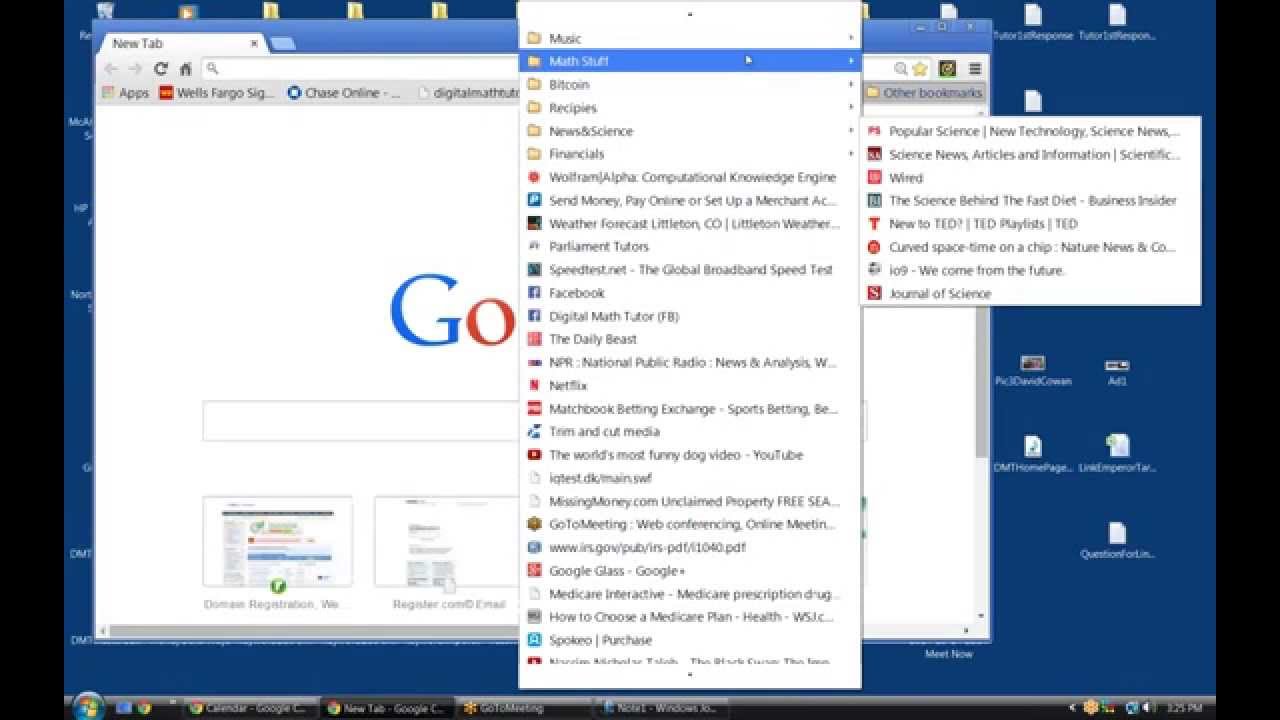Click the Google Glass bookmark icon
Viewport: 1280px width, 720px height.
click(534, 571)
